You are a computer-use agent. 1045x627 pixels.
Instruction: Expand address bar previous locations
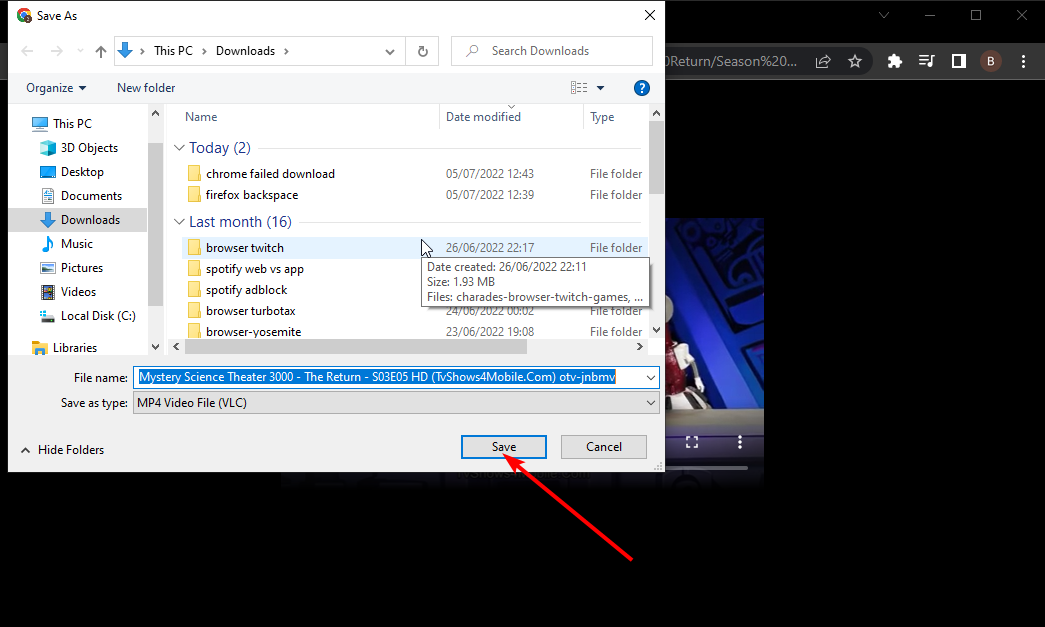coord(390,51)
